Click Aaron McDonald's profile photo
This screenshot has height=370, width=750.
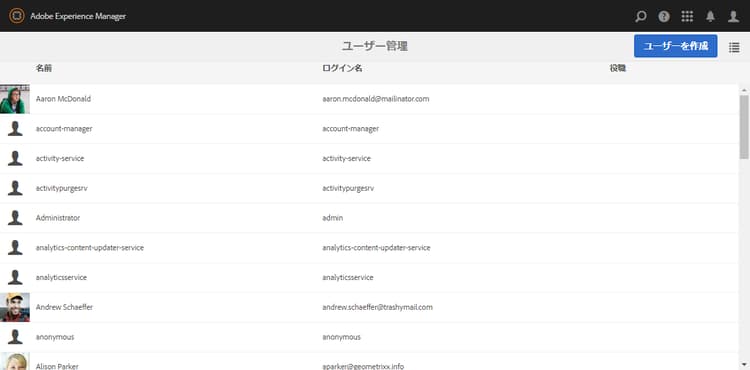(x=14, y=99)
